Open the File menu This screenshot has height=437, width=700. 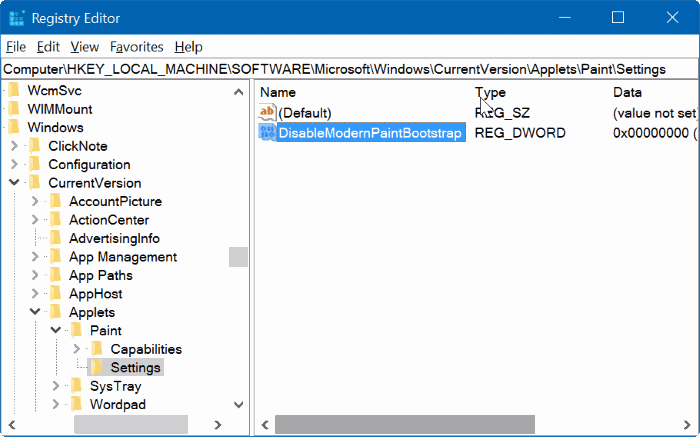16,47
